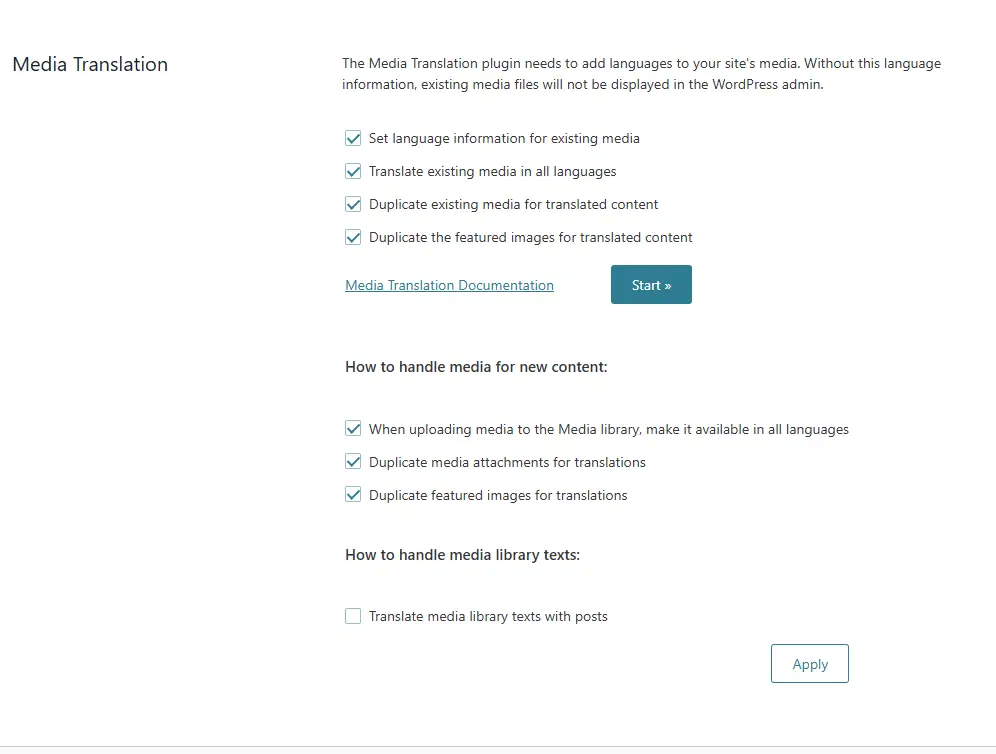Toggle Translate existing media in all languages checkbox
The height and width of the screenshot is (754, 996).
(353, 172)
